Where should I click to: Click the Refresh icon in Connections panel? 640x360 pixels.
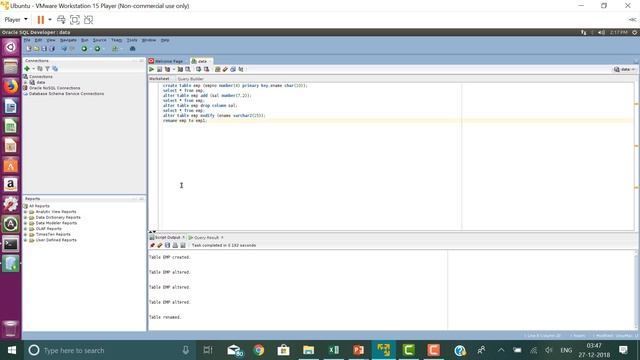tap(40, 69)
